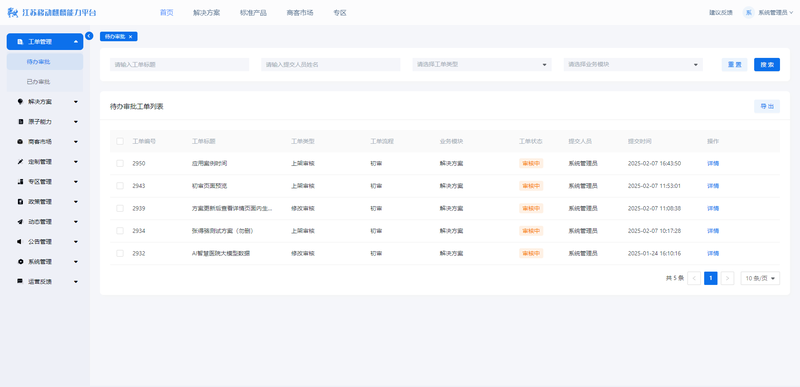Open 首页 in top navigation
The width and height of the screenshot is (800, 387).
[166, 13]
